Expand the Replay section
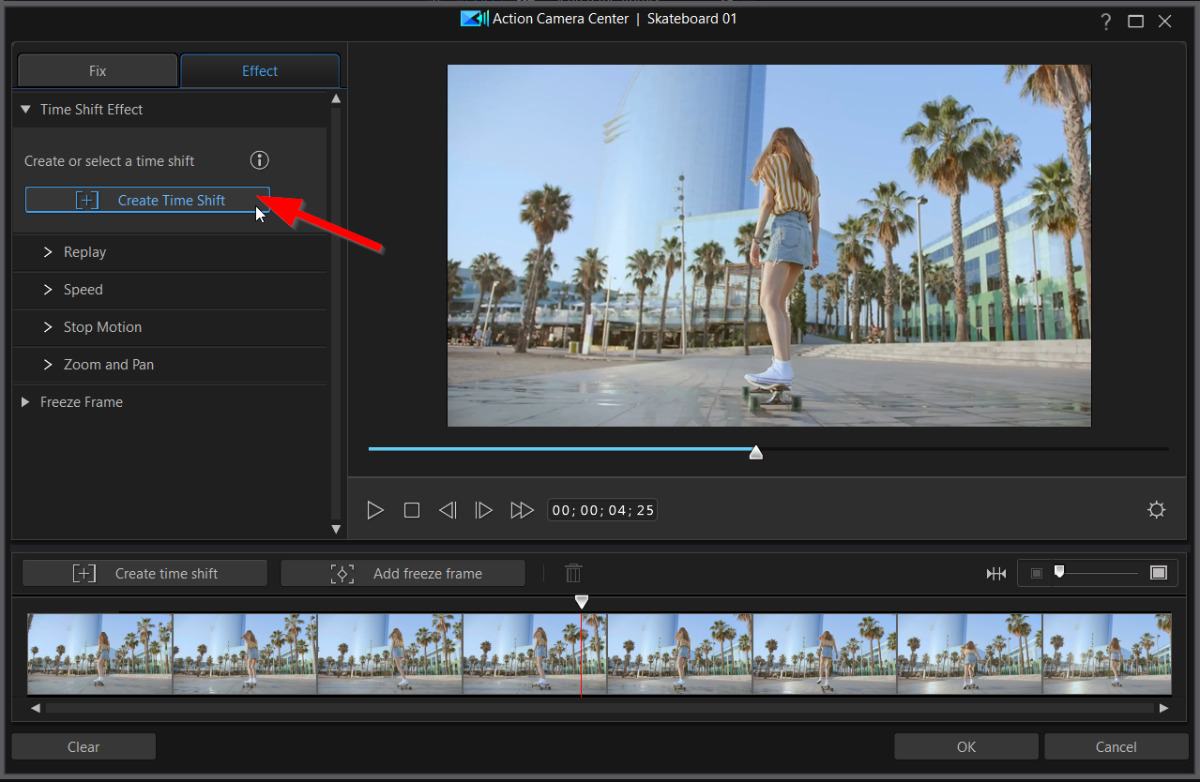 84,252
